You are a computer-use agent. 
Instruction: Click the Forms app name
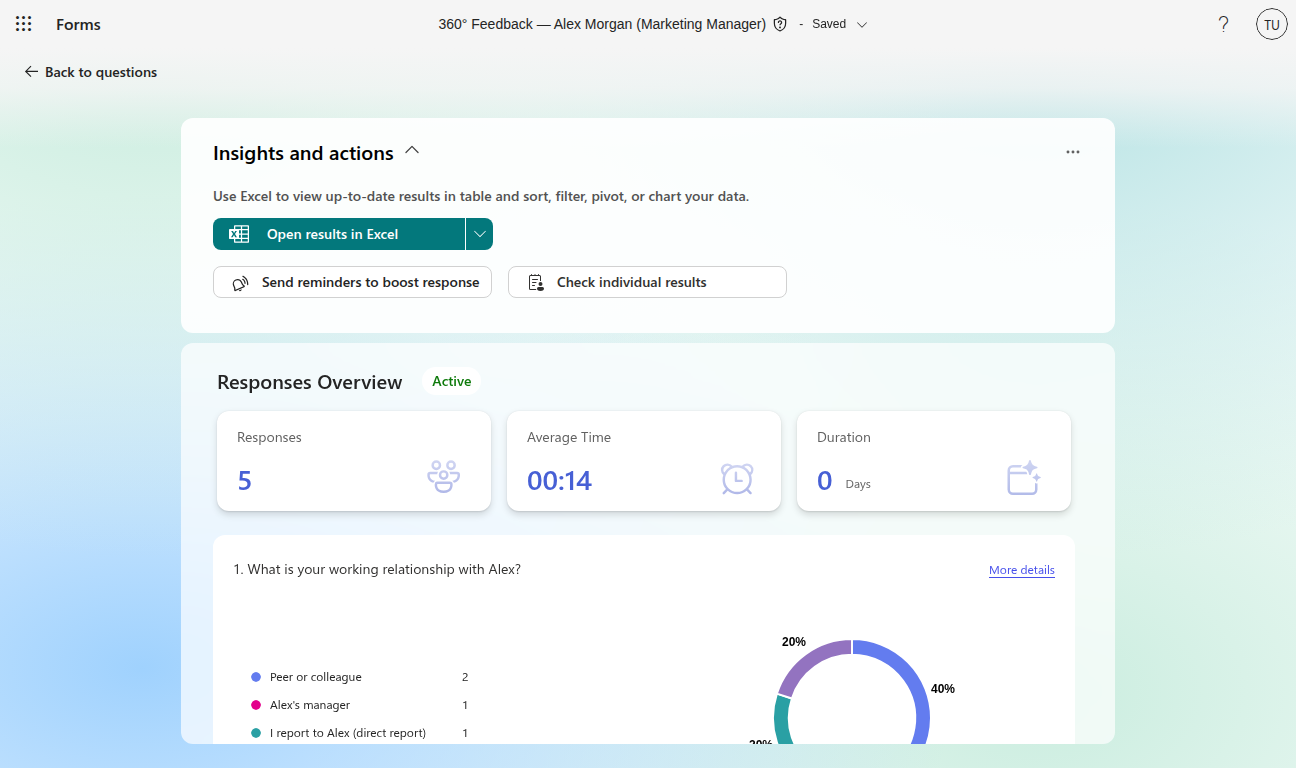78,24
